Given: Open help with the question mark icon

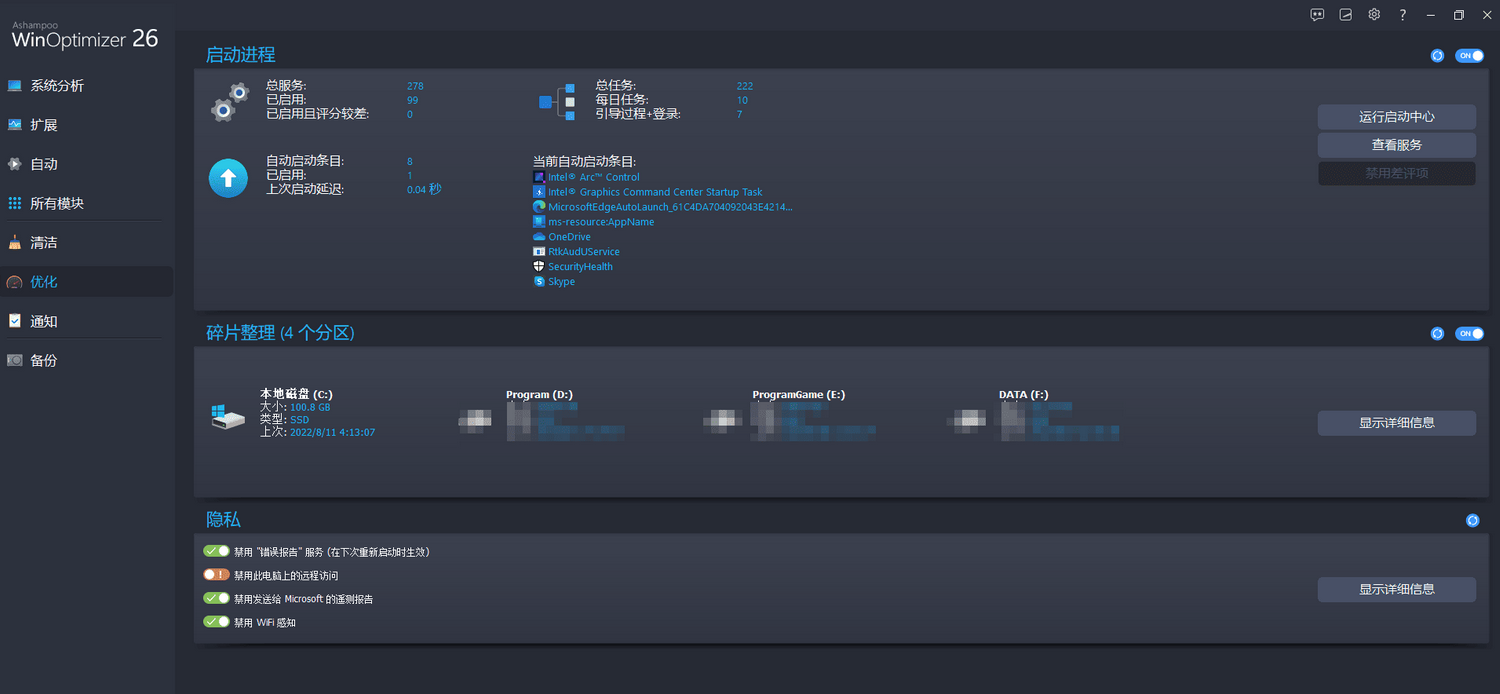Looking at the screenshot, I should click(1403, 15).
